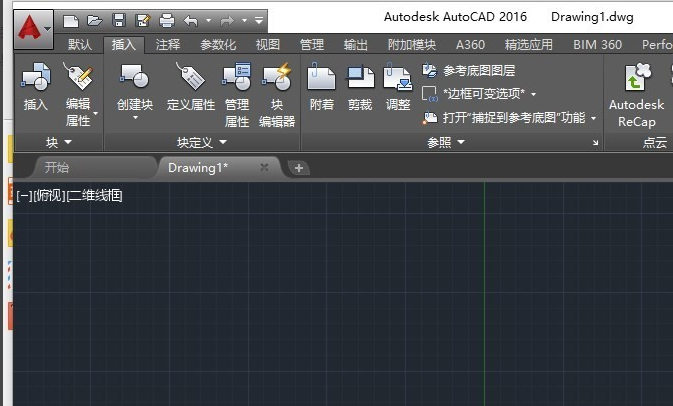Click the Save icon in quick access toolbar
The height and width of the screenshot is (406, 673).
119,19
